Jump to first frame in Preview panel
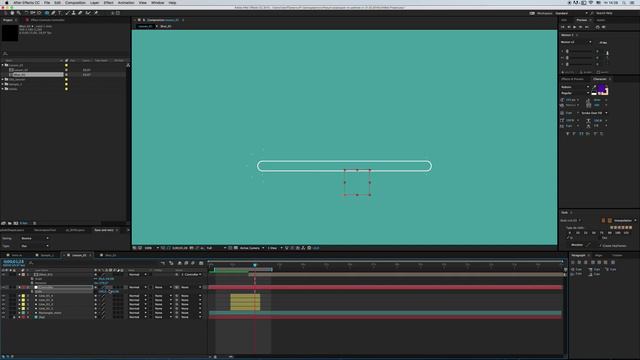 pos(563,27)
